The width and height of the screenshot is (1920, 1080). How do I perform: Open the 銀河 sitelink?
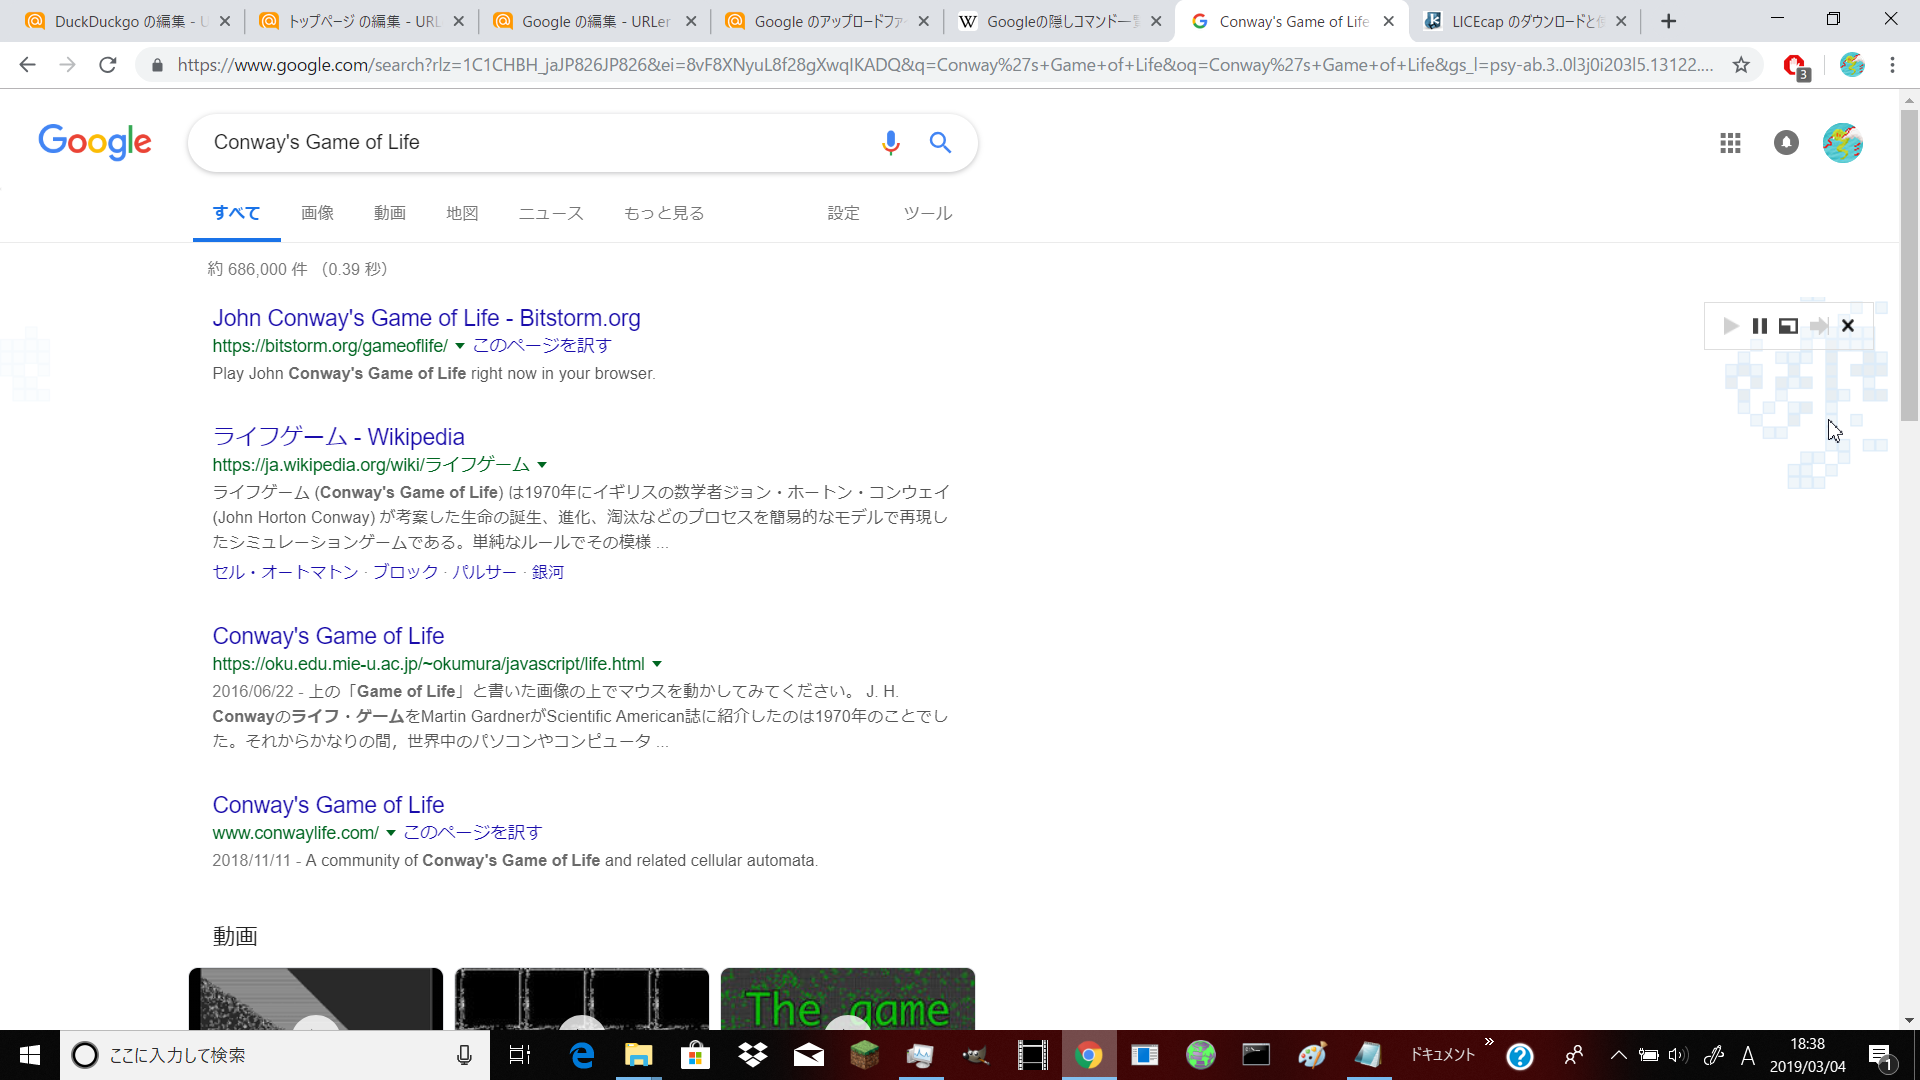pyautogui.click(x=548, y=572)
